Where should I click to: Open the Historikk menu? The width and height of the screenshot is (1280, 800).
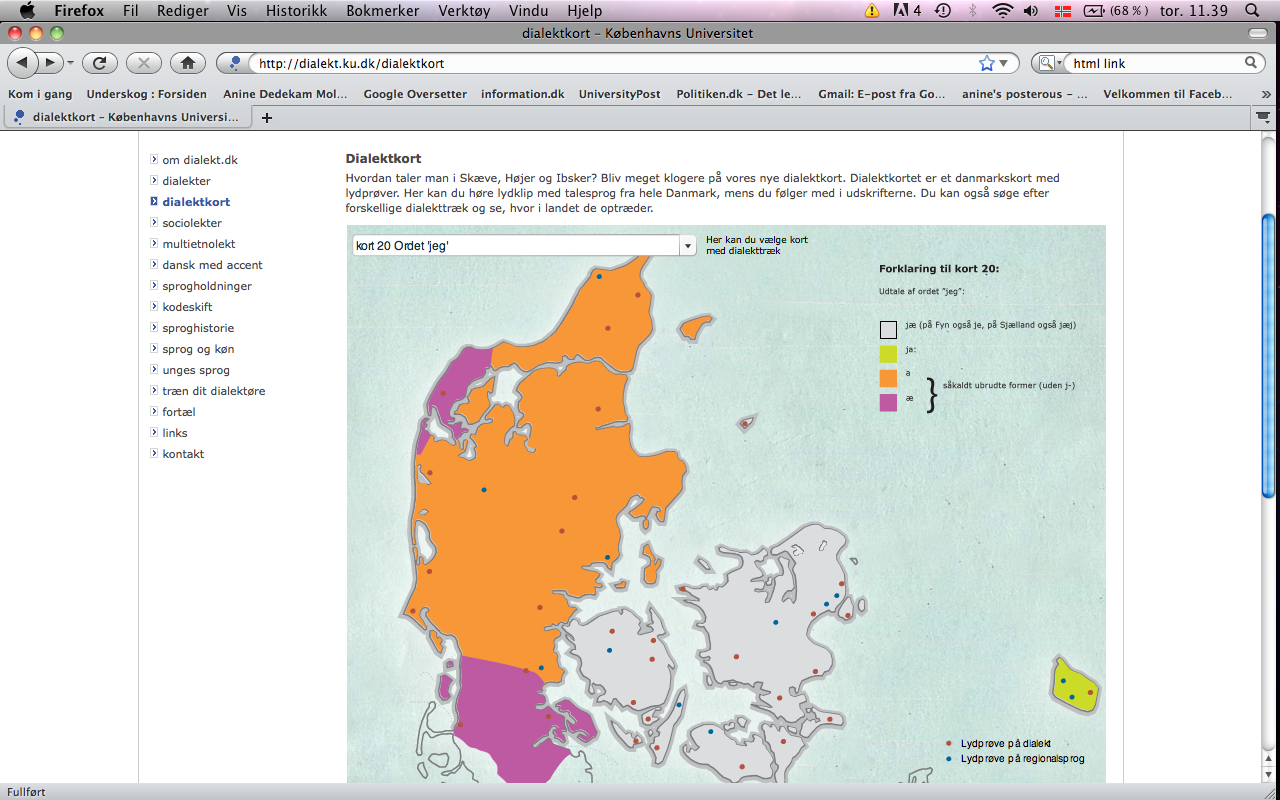point(296,11)
